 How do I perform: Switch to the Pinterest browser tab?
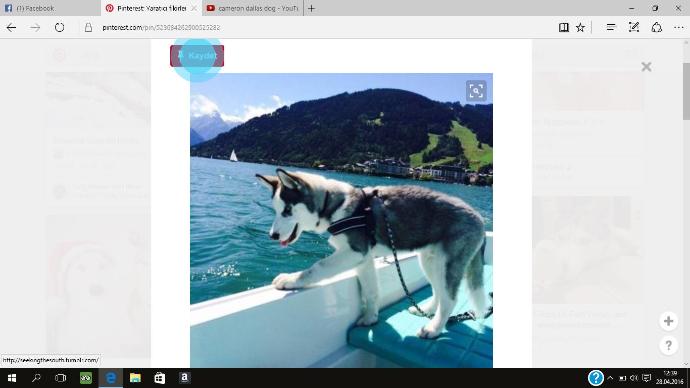tap(151, 8)
